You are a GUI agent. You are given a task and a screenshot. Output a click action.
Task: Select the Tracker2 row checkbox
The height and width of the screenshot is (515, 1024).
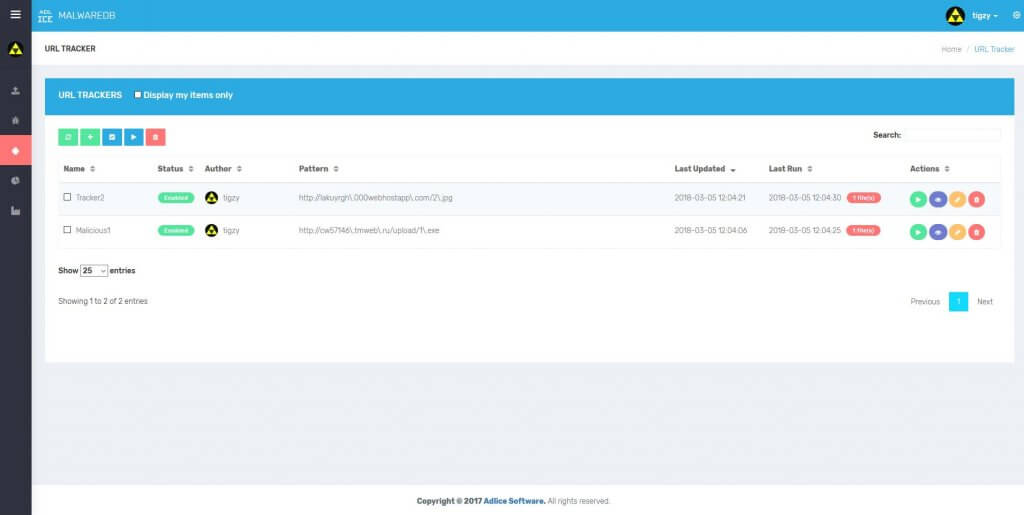67,198
